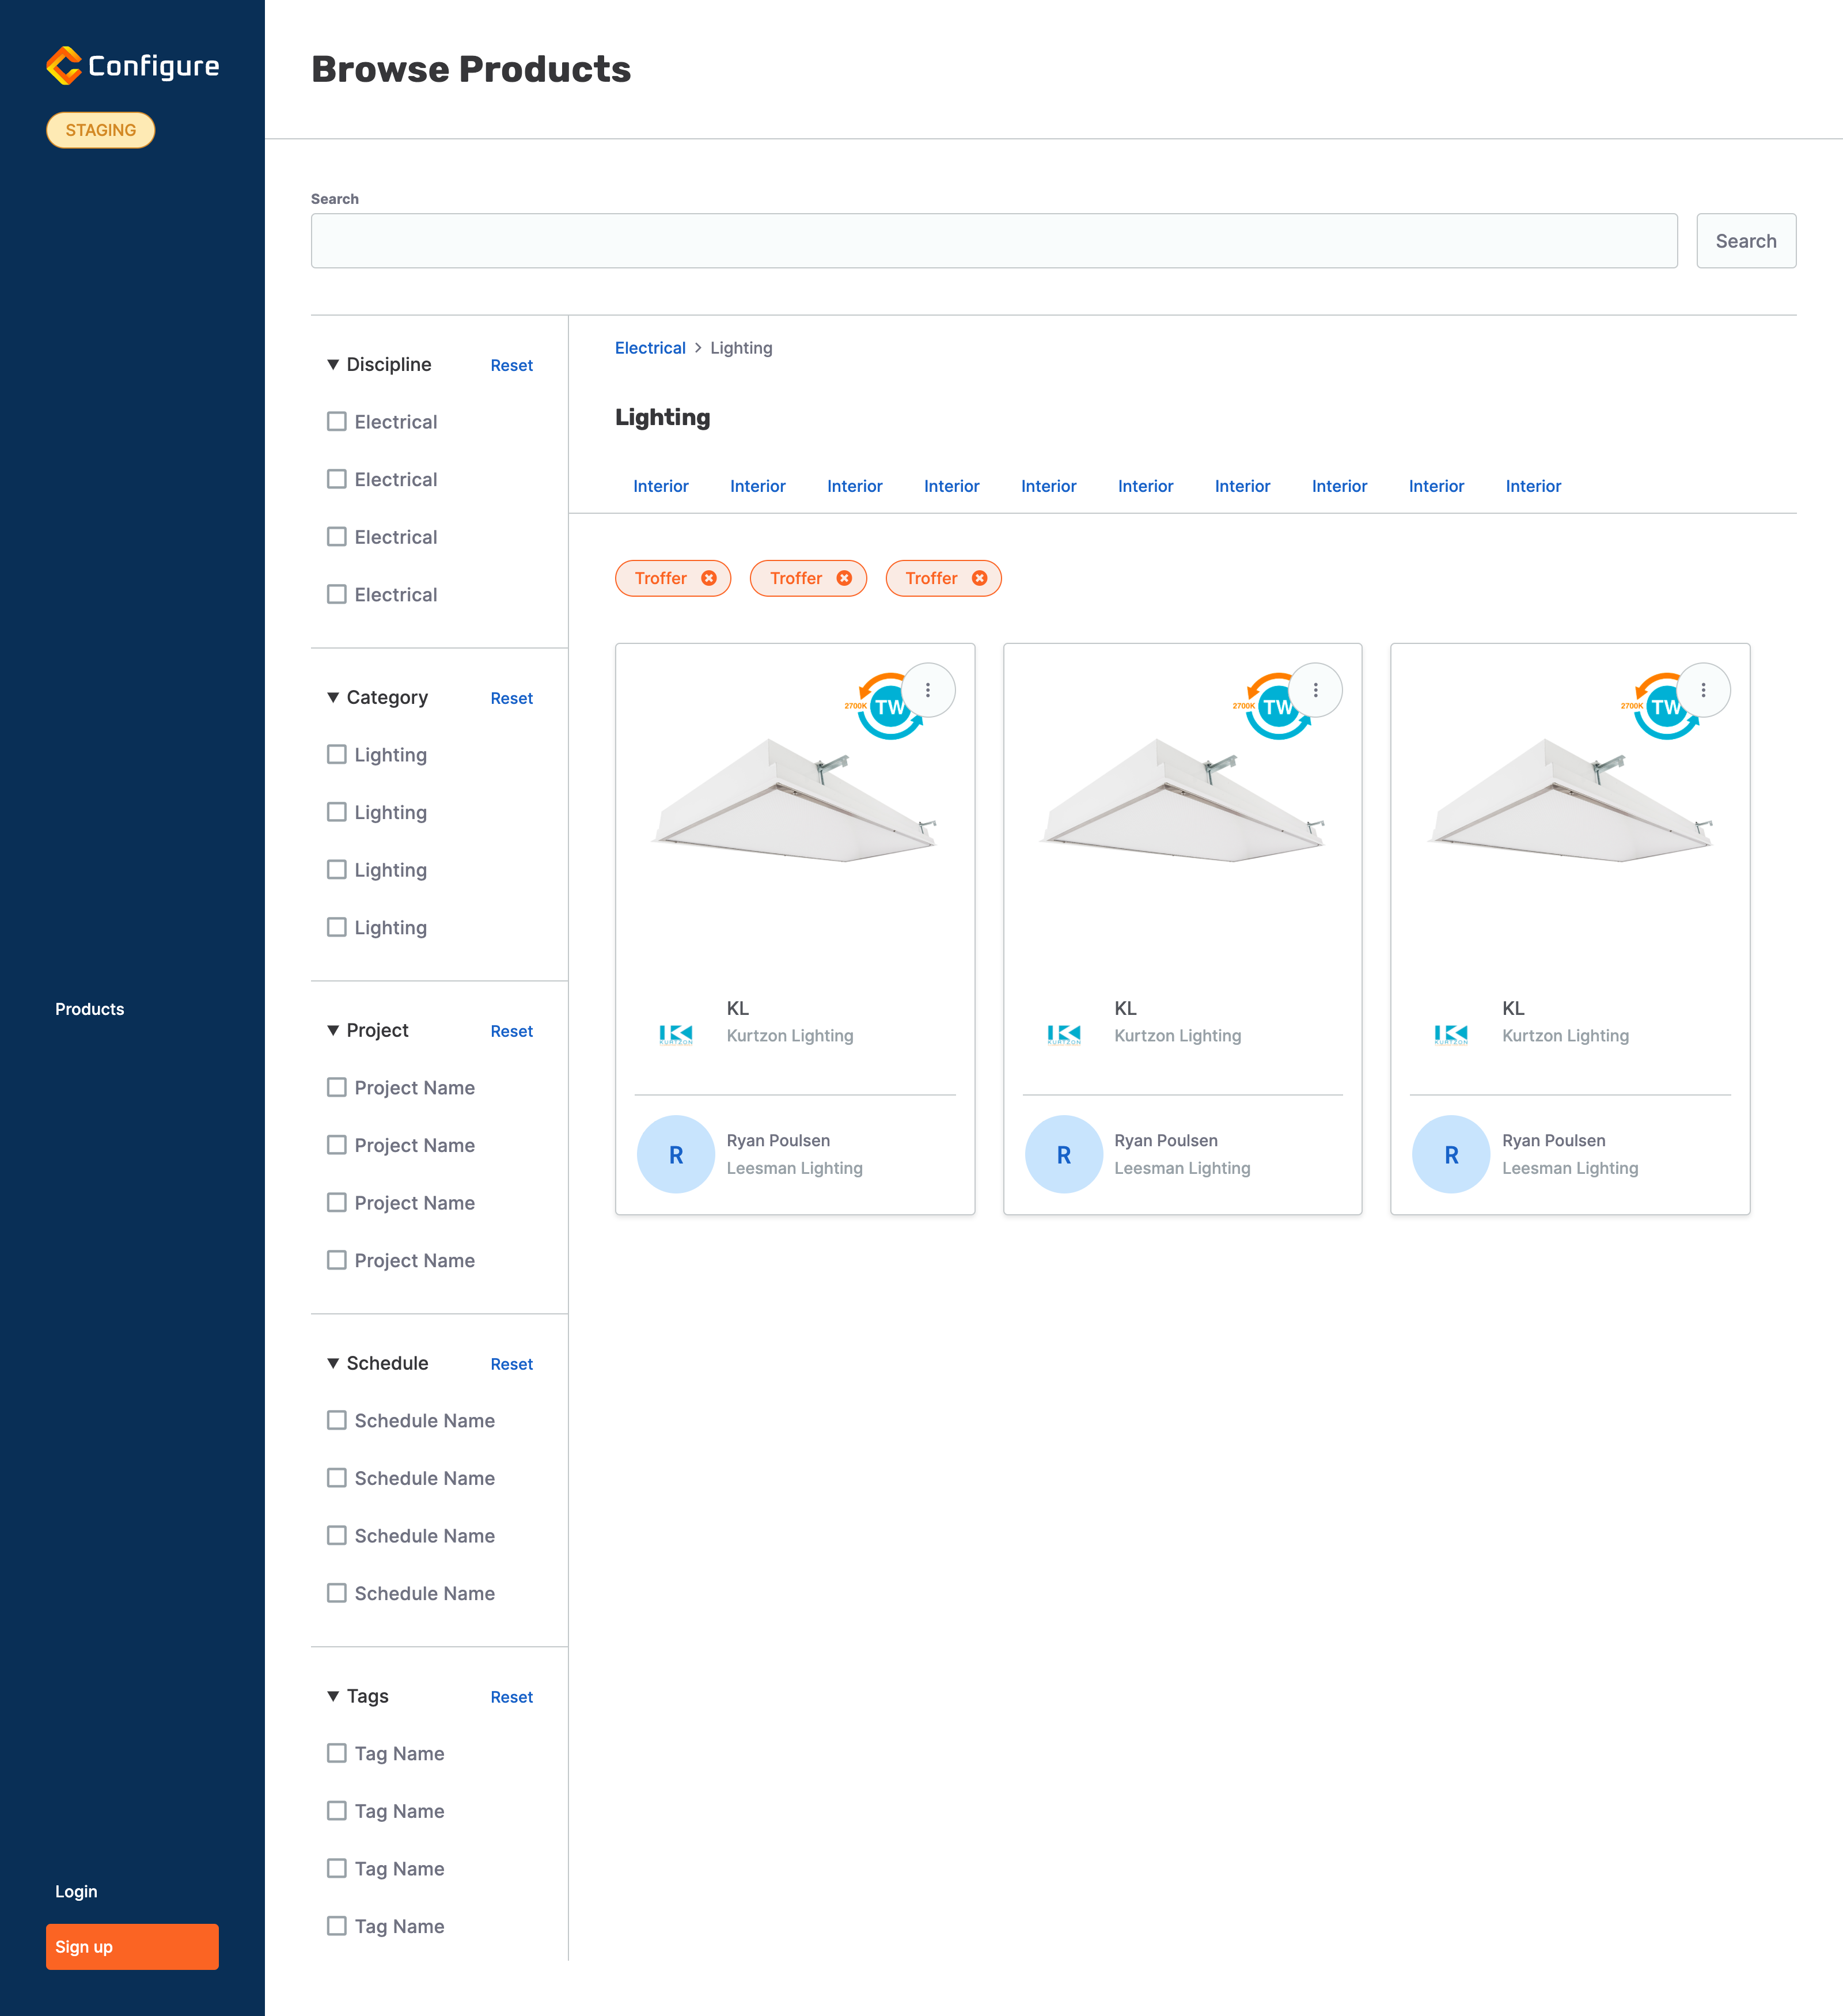The image size is (1843, 2016).
Task: Open the last product card's three-dot menu
Action: click(x=1704, y=690)
